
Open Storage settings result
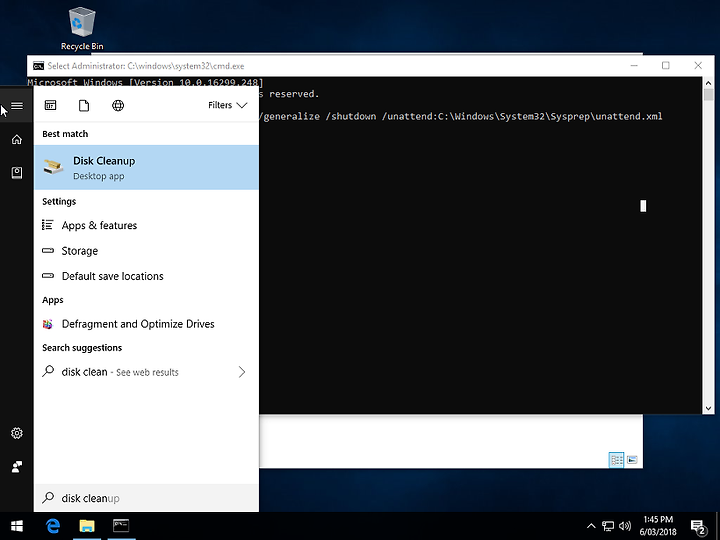(146, 251)
